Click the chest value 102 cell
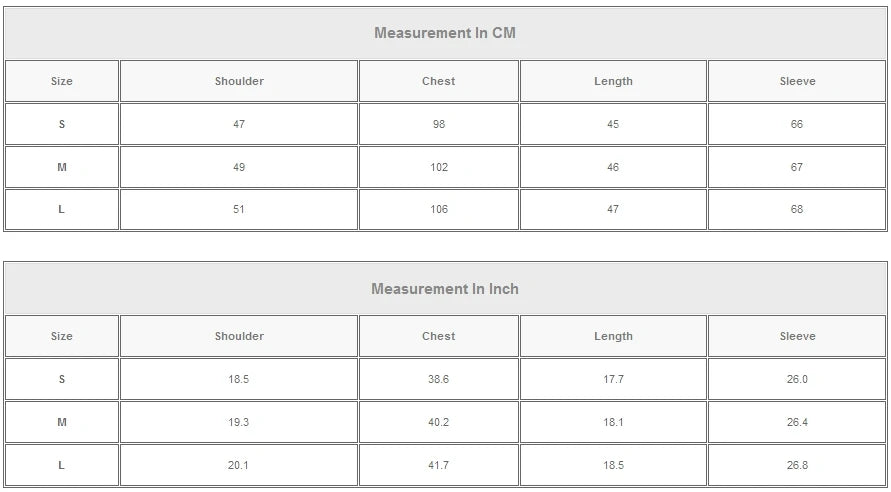 pyautogui.click(x=439, y=167)
